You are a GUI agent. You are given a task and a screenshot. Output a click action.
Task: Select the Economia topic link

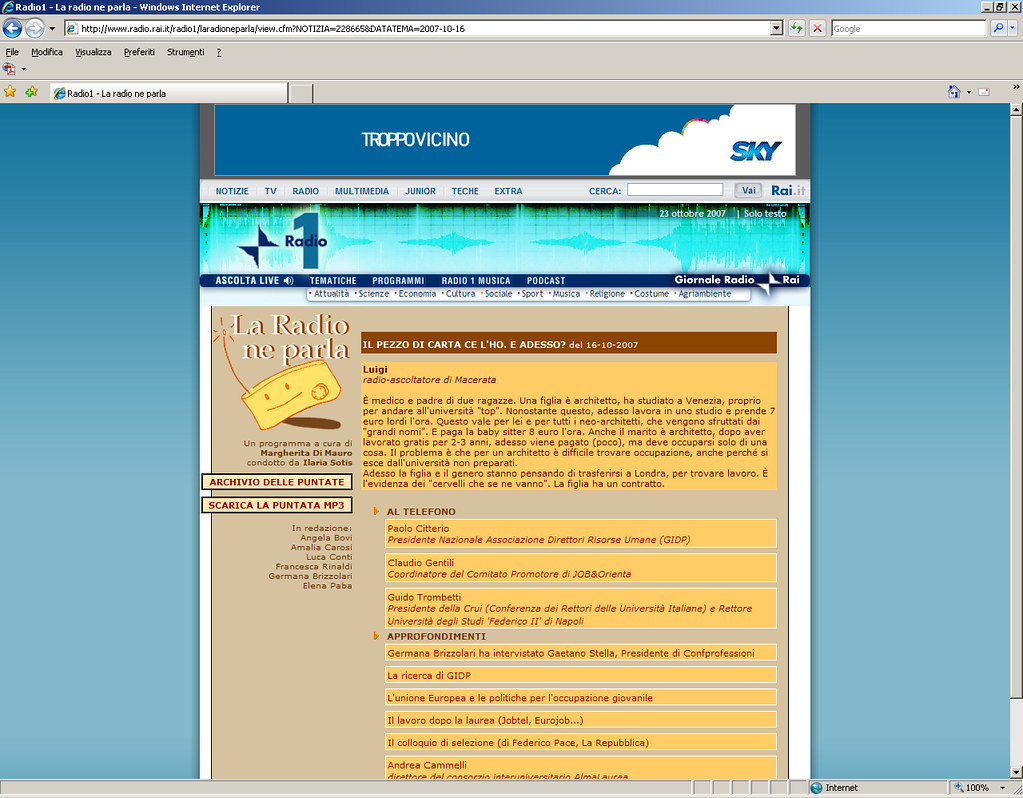[417, 294]
